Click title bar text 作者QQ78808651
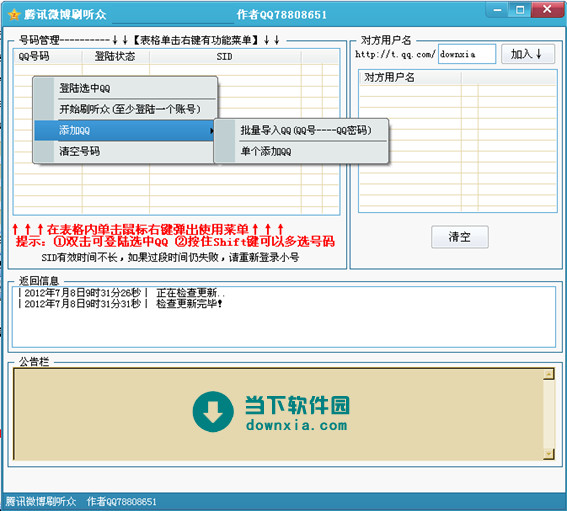 (x=282, y=15)
